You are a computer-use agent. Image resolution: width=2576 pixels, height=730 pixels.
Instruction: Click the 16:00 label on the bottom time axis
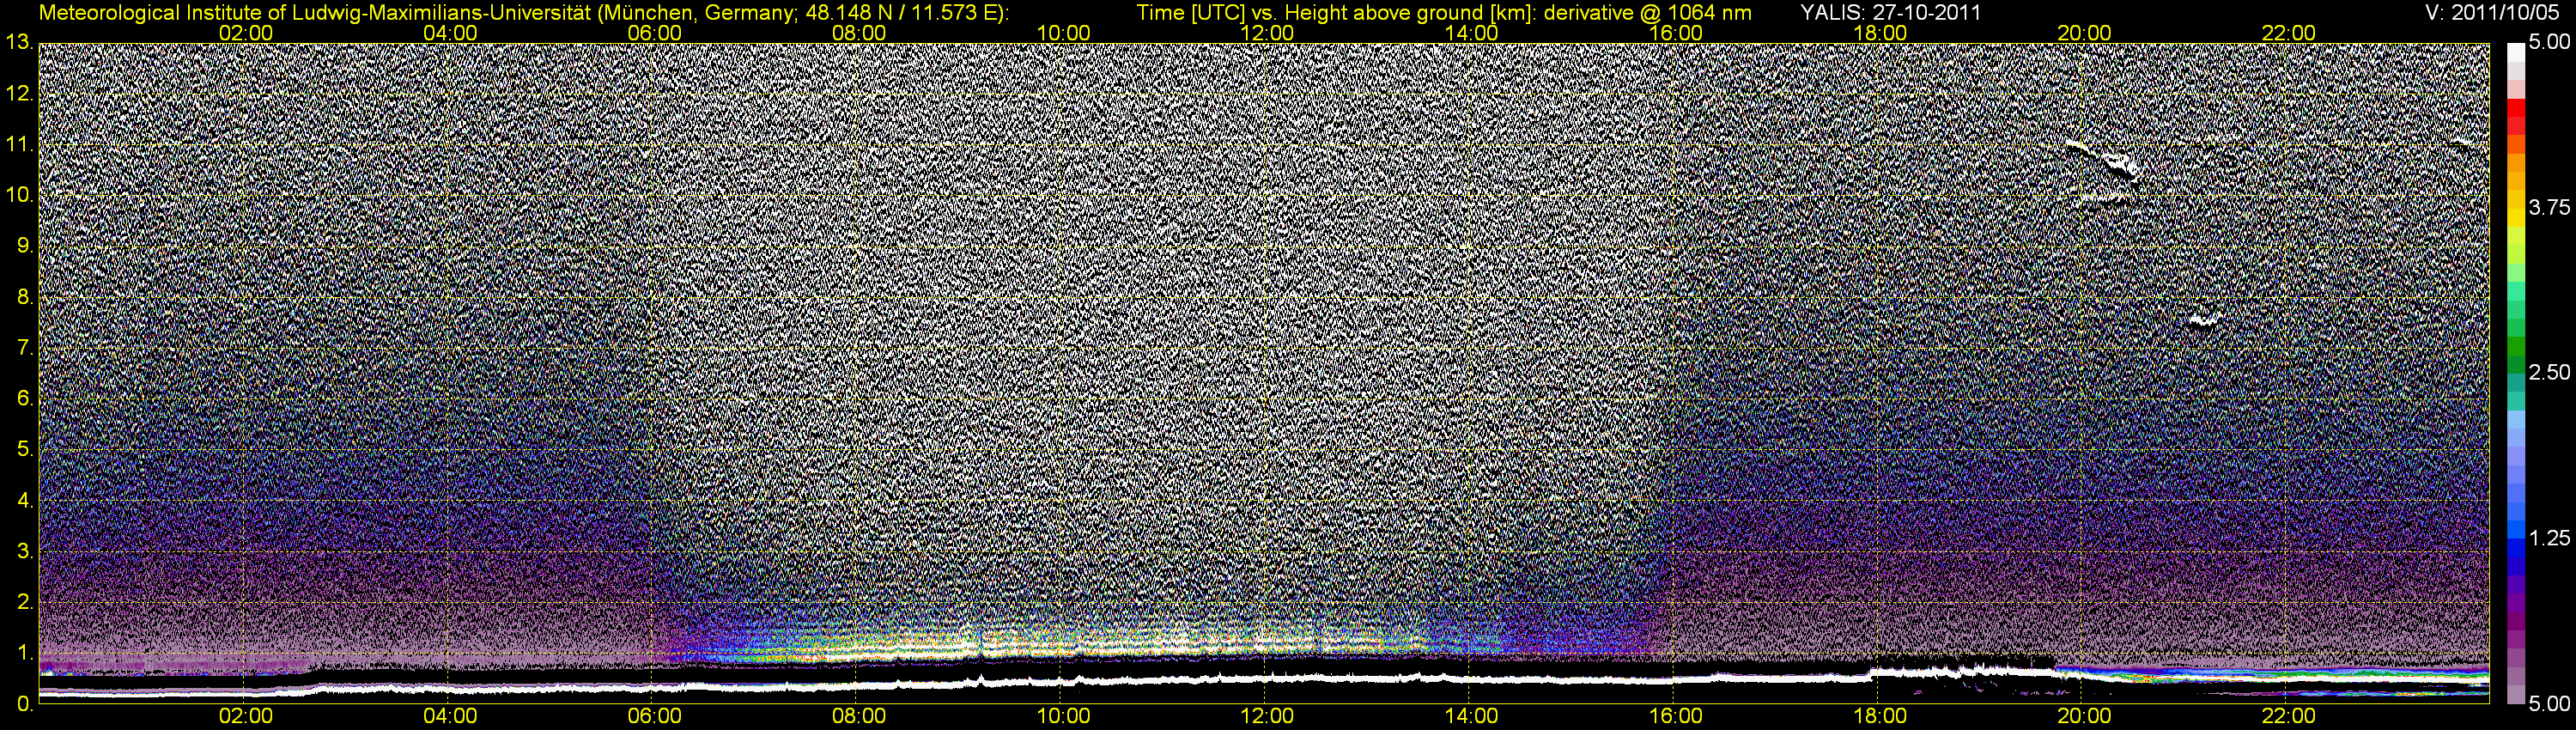1676,717
